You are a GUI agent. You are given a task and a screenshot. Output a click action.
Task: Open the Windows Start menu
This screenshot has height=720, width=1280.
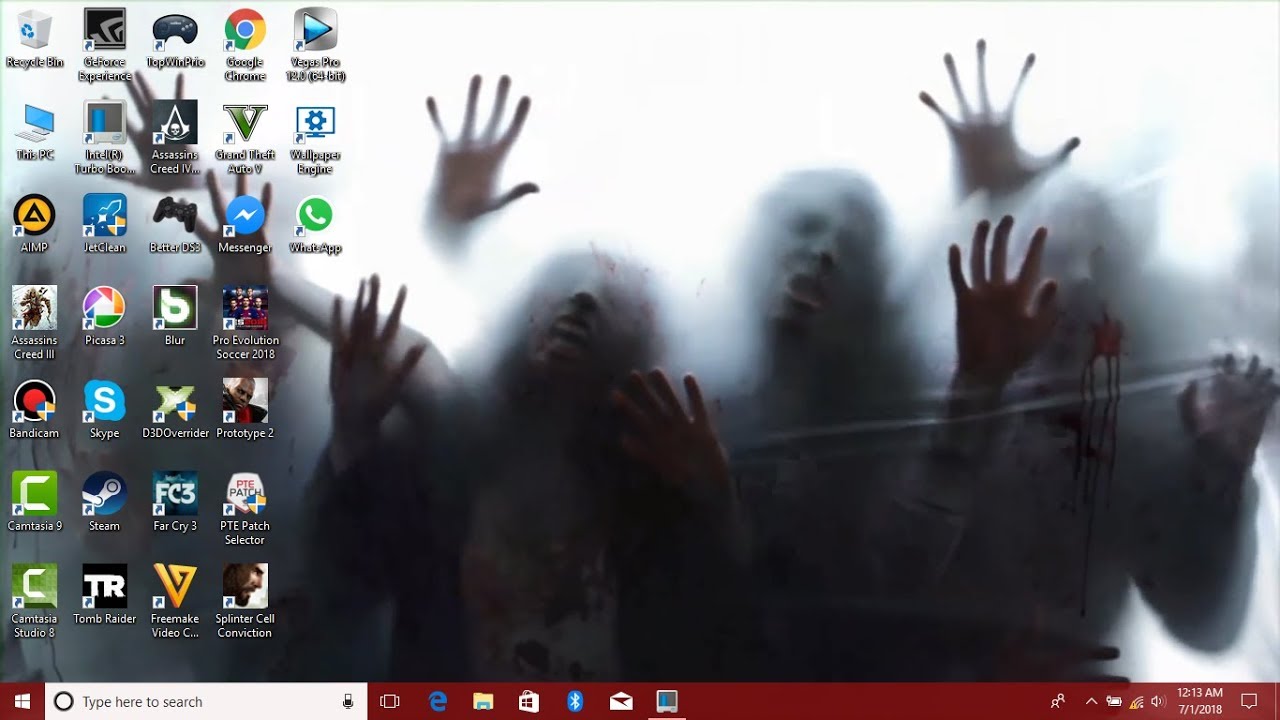[22, 702]
